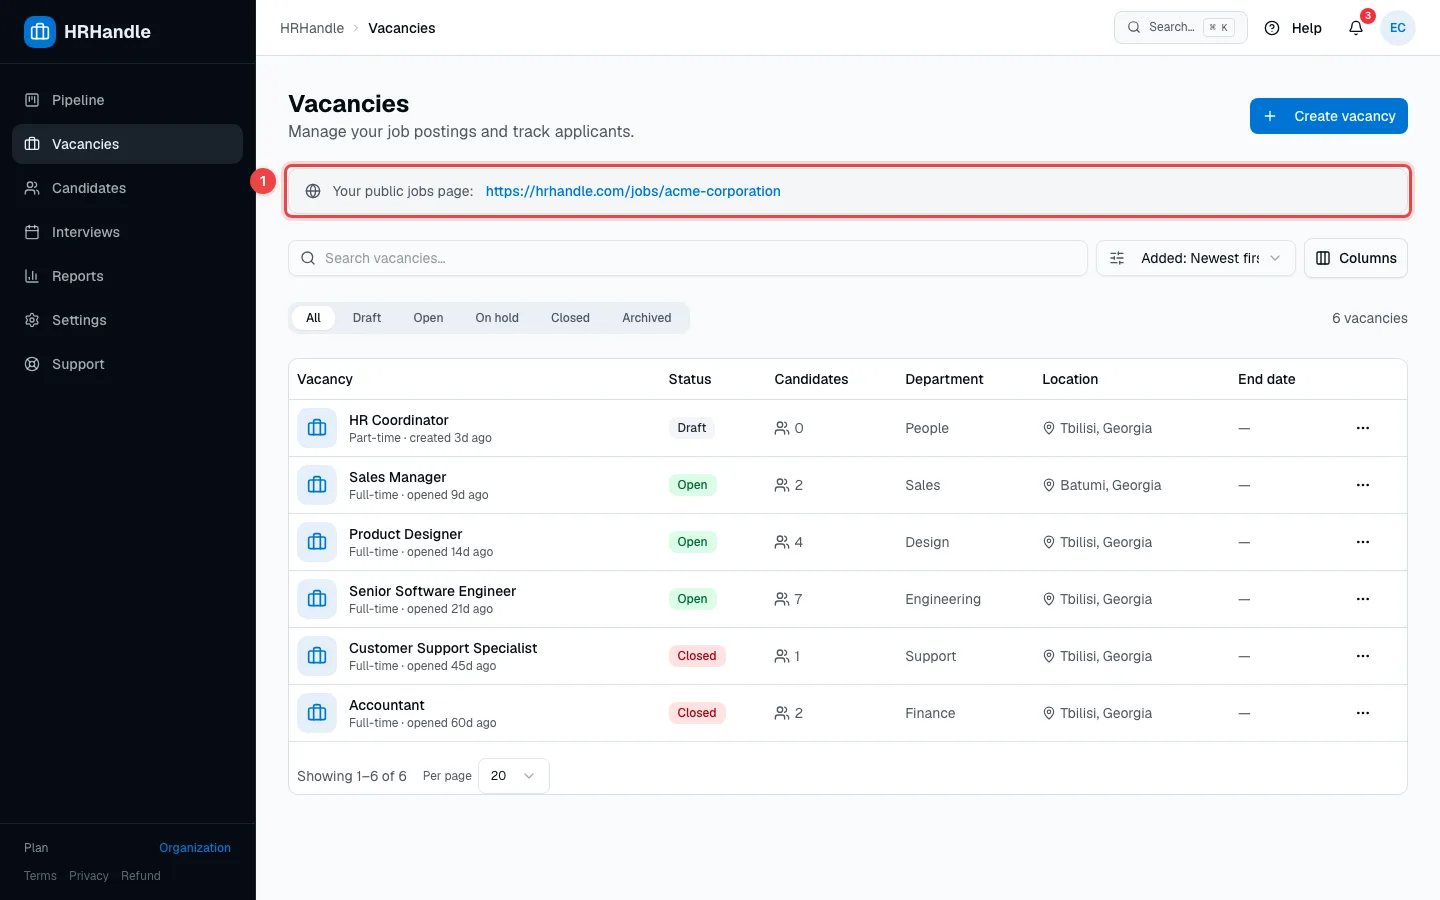Click the briefcase icon for Accountant
The width and height of the screenshot is (1440, 900).
click(317, 713)
